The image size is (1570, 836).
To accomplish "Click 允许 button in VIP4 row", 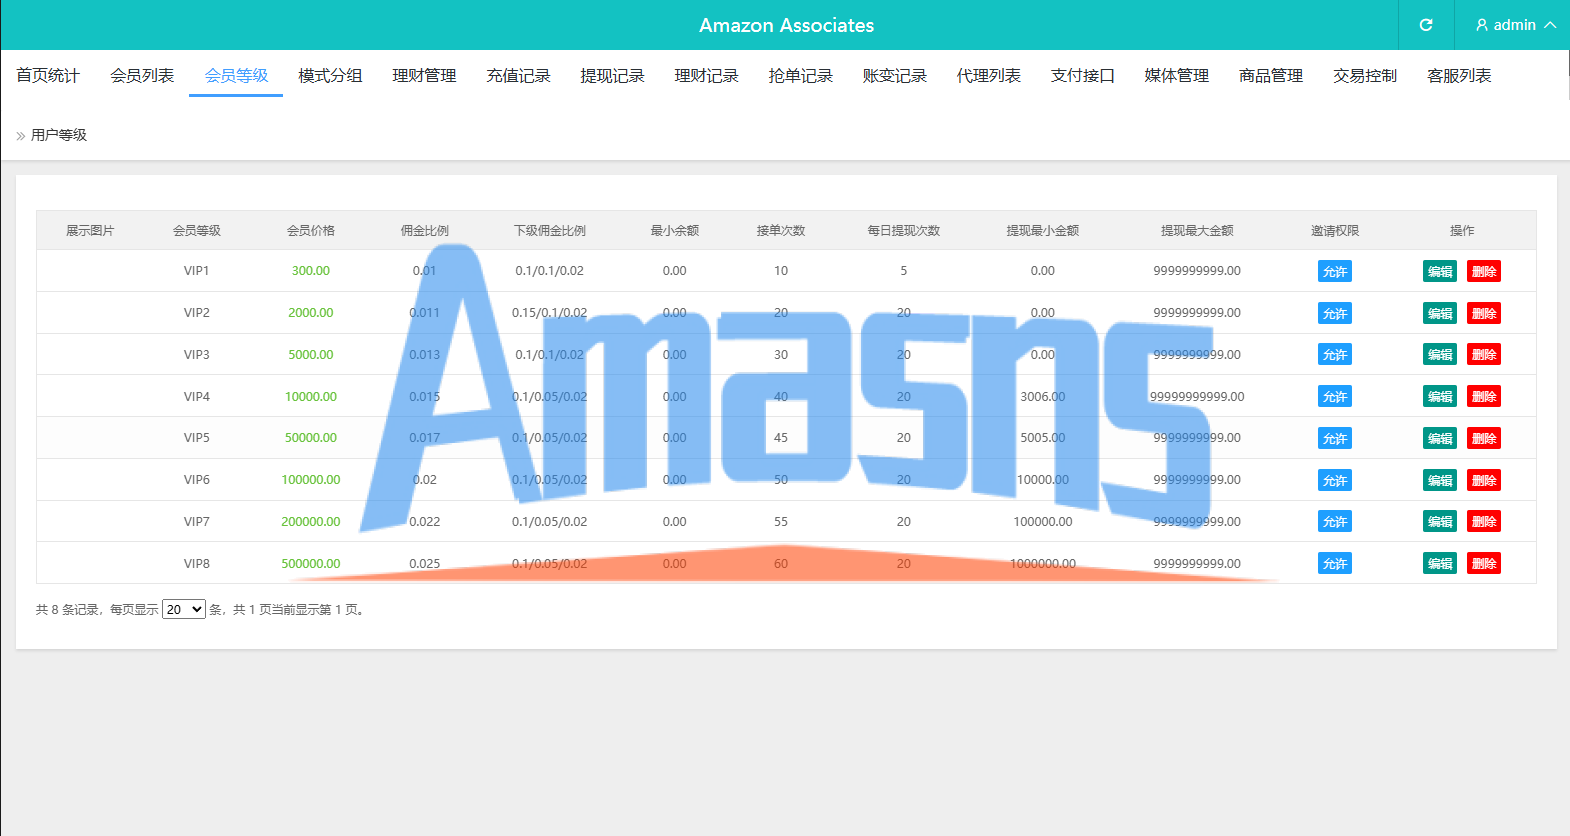I will pyautogui.click(x=1335, y=397).
